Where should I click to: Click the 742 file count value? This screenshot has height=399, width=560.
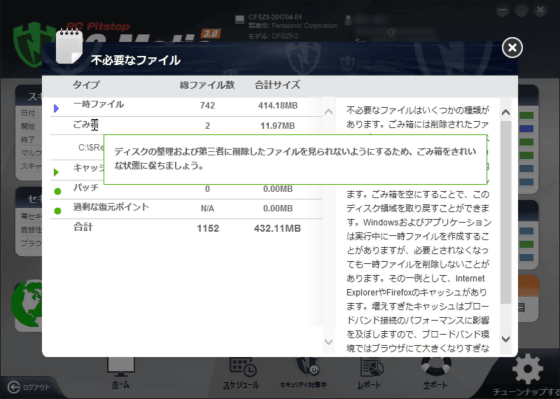[208, 106]
